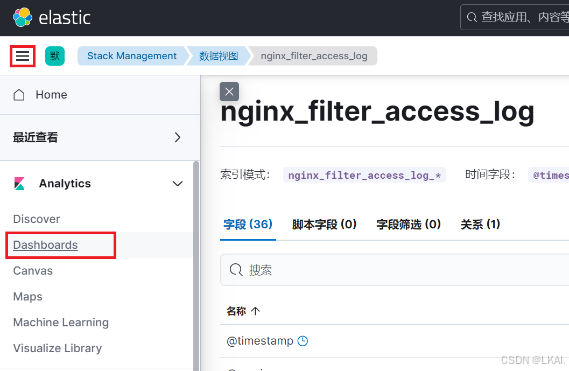Open Visualize Library from the sidebar
The height and width of the screenshot is (371, 569).
(57, 348)
